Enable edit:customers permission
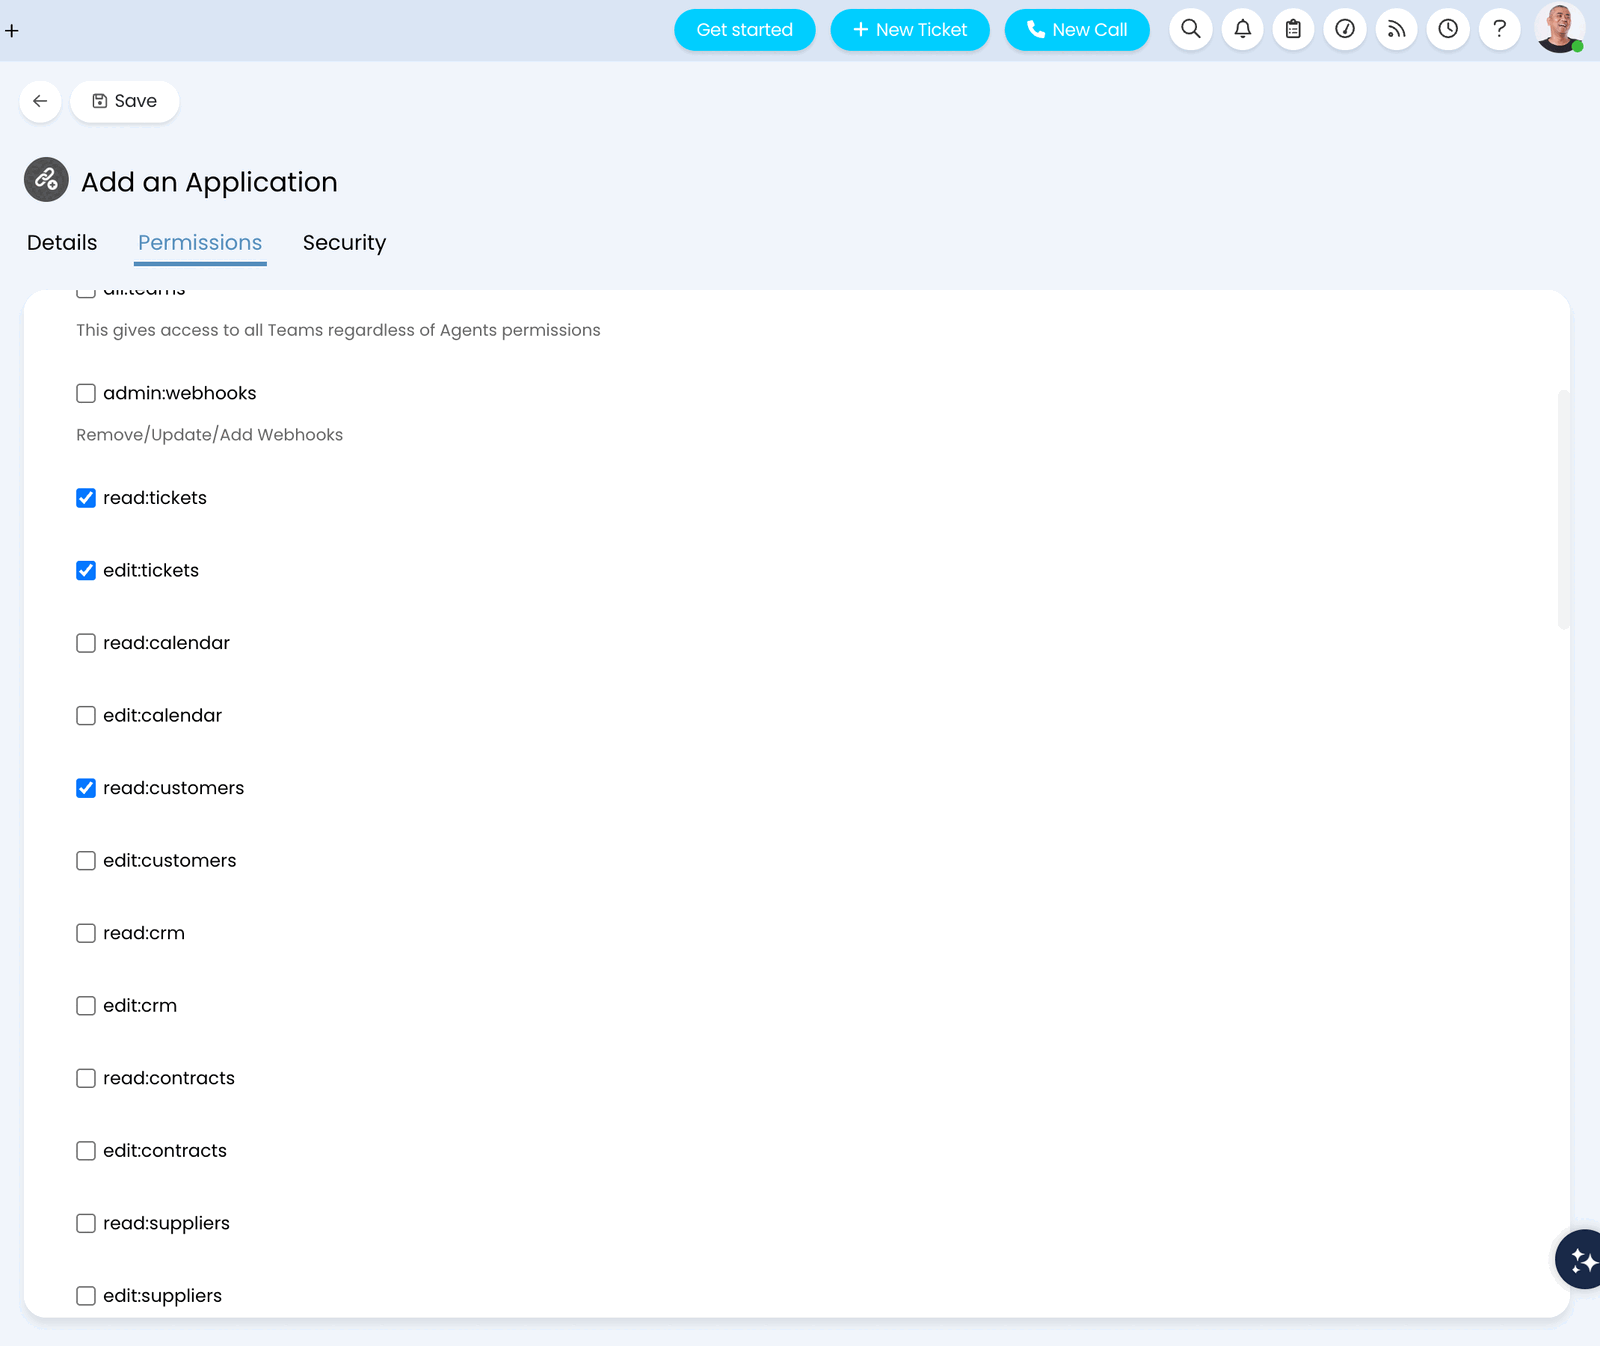Viewport: 1600px width, 1346px height. coord(86,861)
